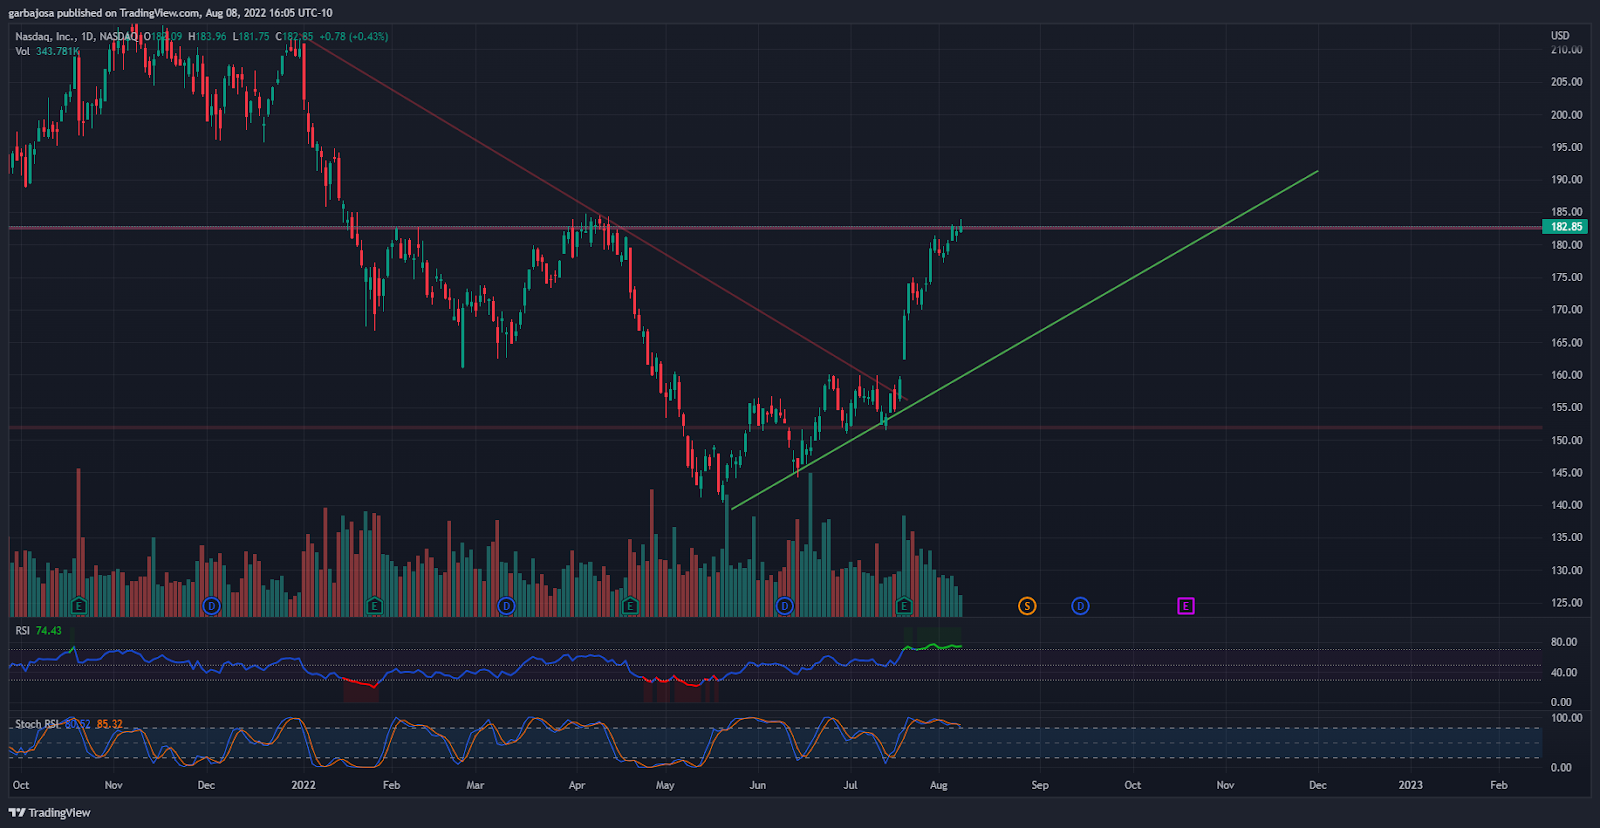Image resolution: width=1600 pixels, height=828 pixels.
Task: Click the Jul label on time axis
Action: (850, 785)
